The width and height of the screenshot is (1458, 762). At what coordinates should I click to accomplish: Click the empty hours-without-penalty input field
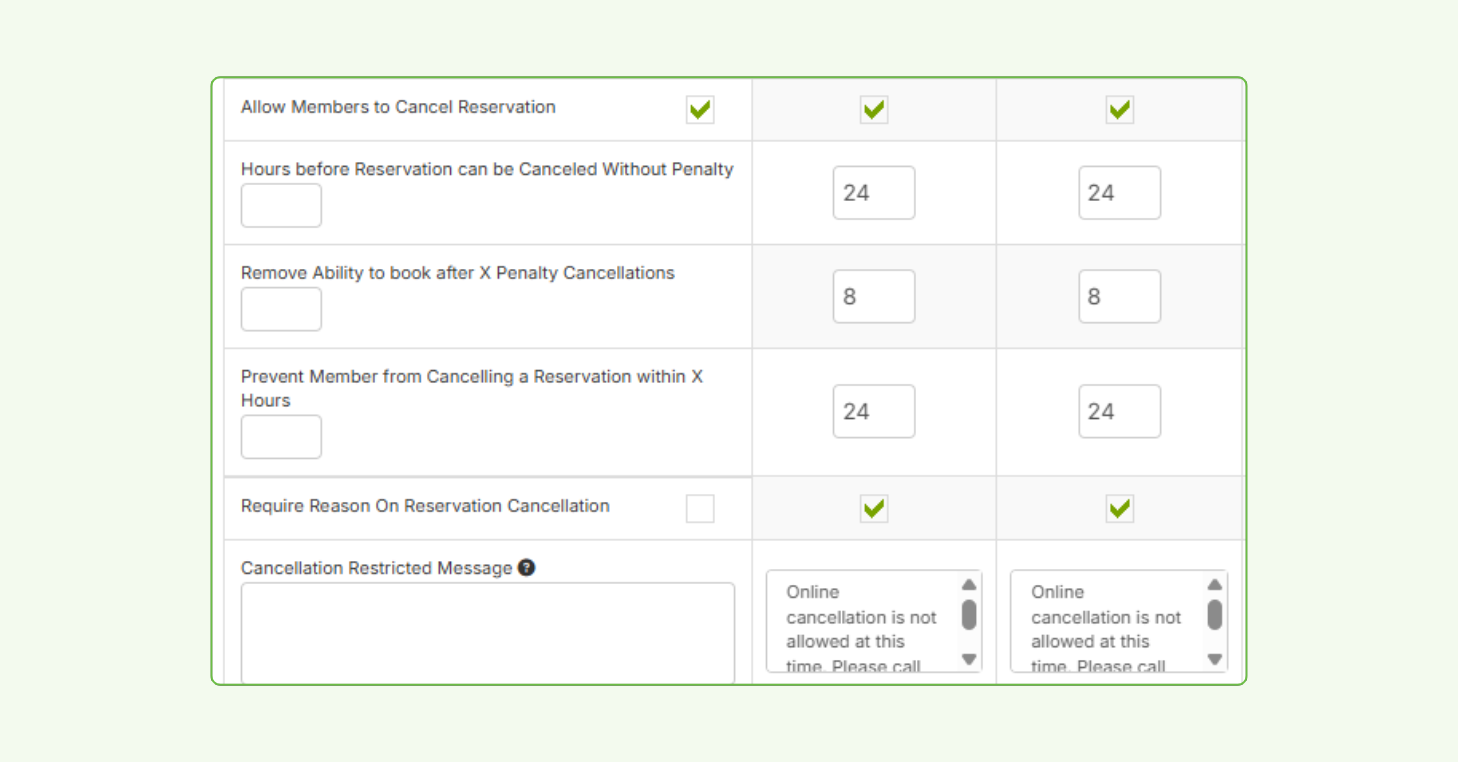pyautogui.click(x=281, y=205)
